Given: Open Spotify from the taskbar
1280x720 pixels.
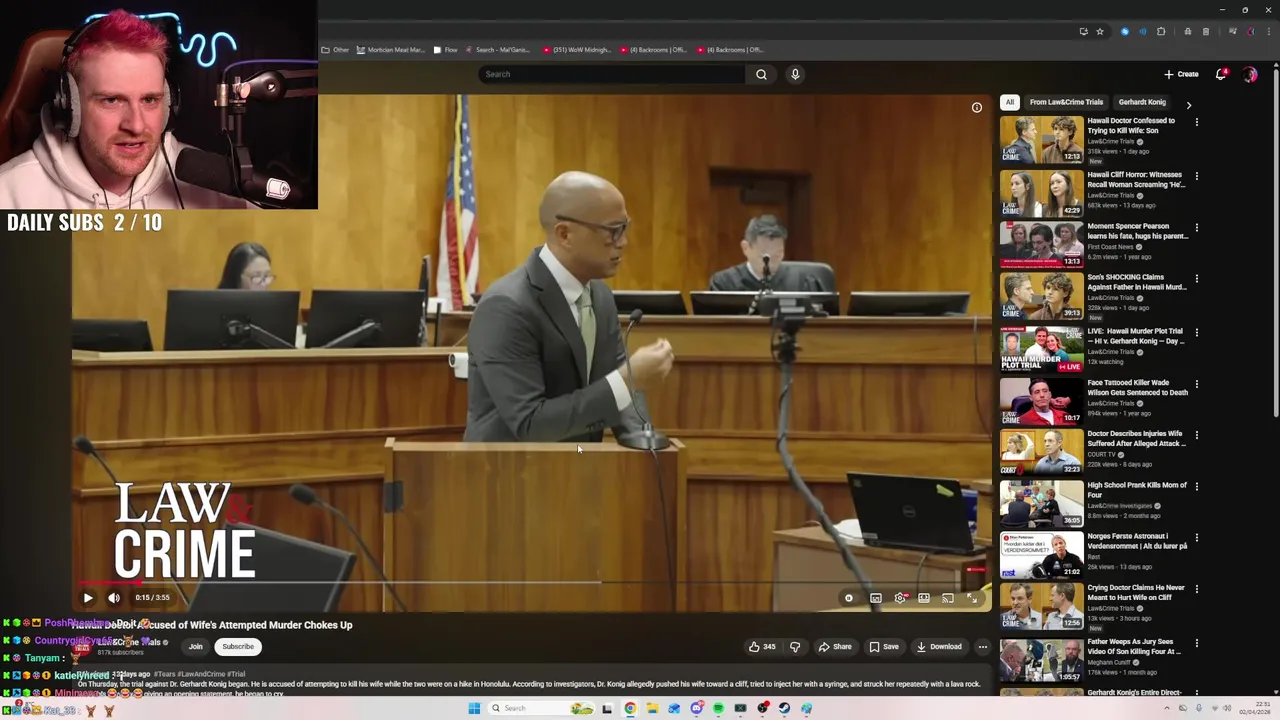Looking at the screenshot, I should point(718,708).
